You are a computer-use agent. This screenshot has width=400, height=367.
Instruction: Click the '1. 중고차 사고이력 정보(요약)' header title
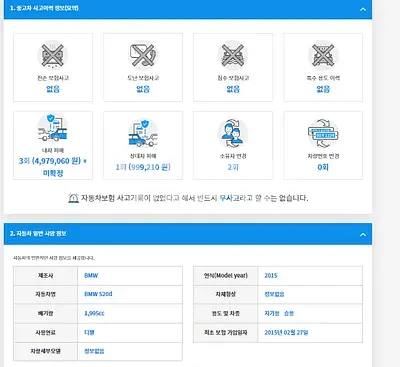point(44,8)
